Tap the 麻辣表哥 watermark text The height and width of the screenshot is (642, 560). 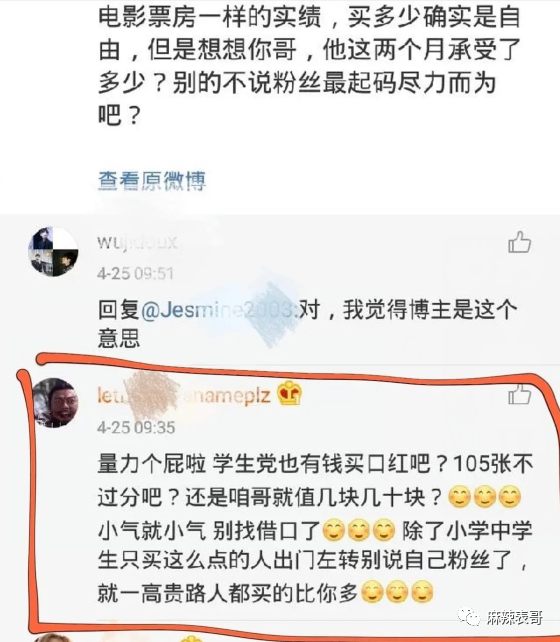tap(515, 617)
